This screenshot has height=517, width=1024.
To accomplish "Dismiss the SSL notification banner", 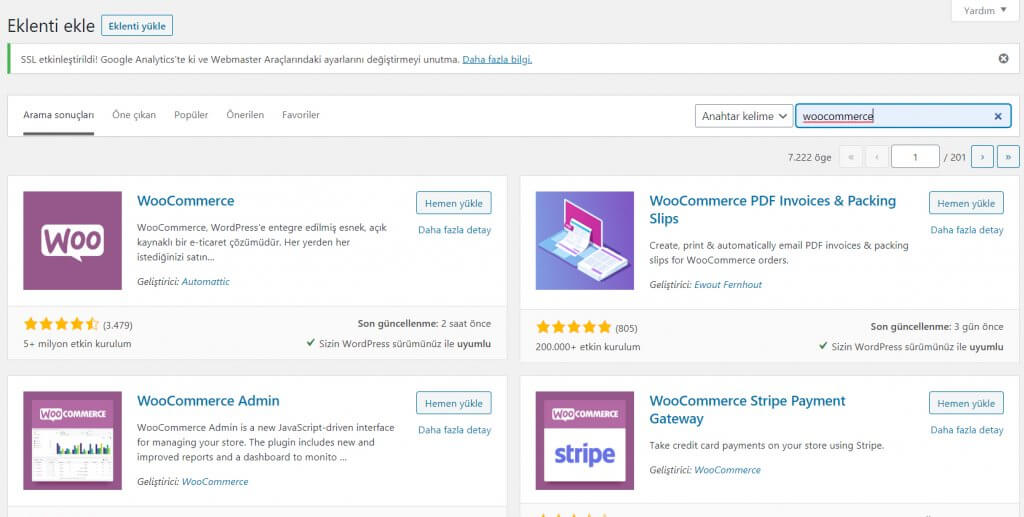I will pos(1003,59).
